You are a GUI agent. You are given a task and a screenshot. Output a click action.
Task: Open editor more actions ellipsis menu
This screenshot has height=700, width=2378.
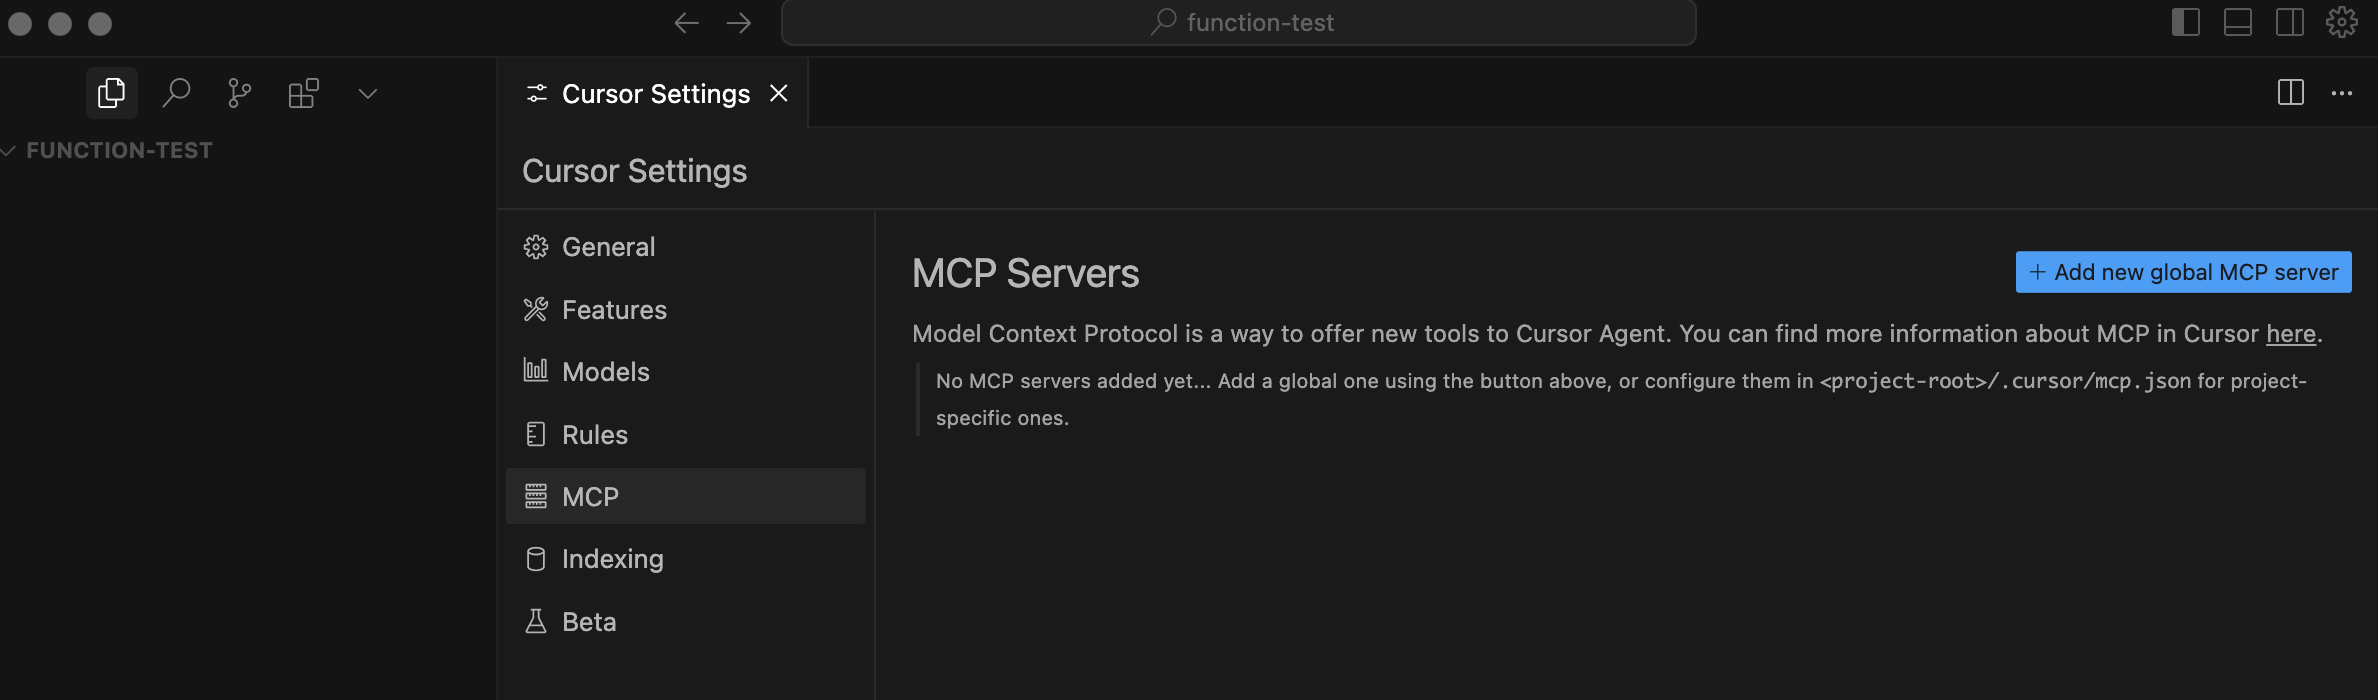[x=2342, y=93]
